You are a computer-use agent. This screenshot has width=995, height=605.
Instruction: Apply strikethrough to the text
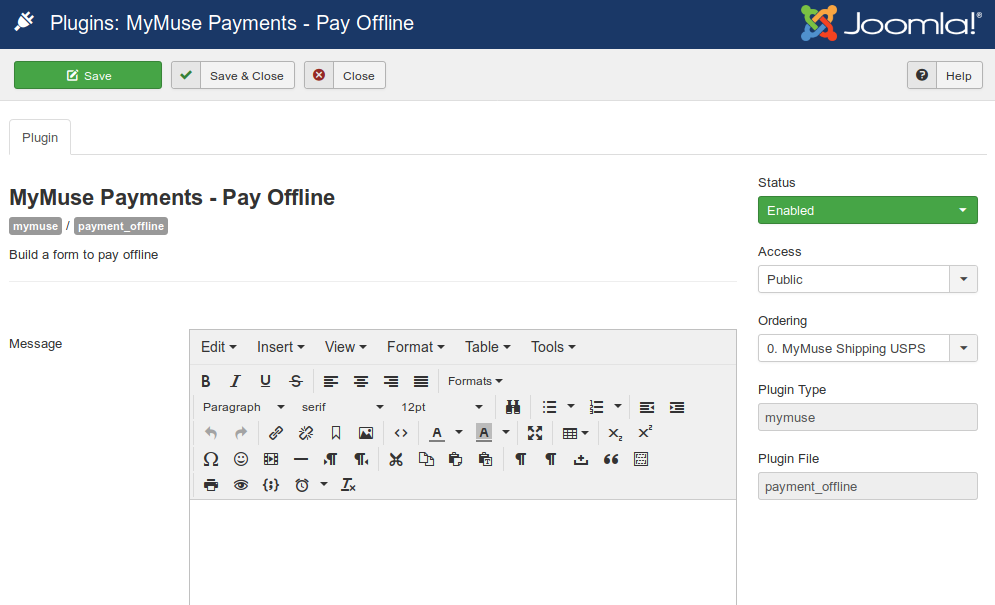(295, 381)
